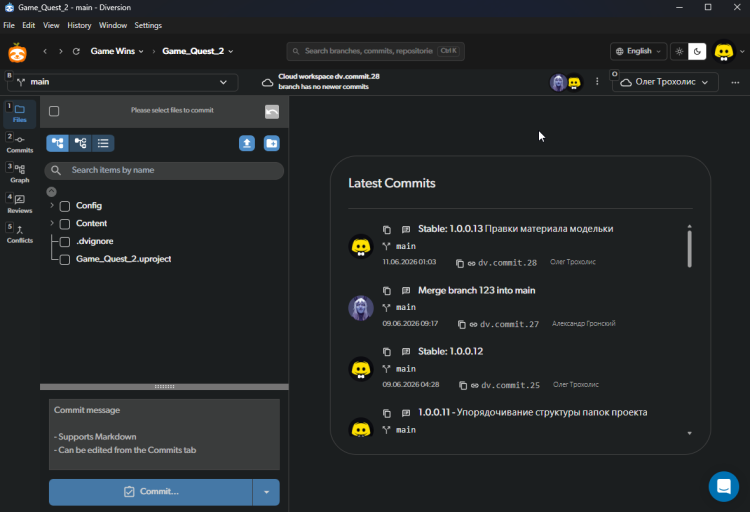The width and height of the screenshot is (750, 512).
Task: Switch to light theme sun icon
Action: click(679, 51)
